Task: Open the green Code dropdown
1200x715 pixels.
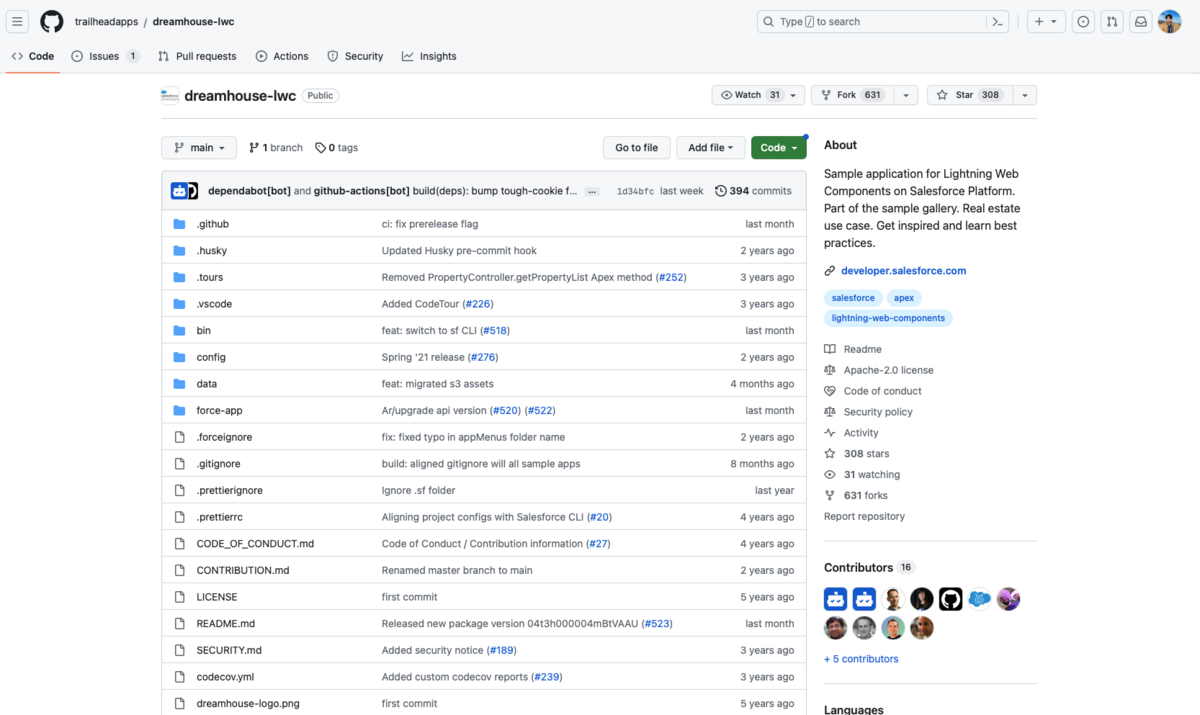Action: (779, 148)
